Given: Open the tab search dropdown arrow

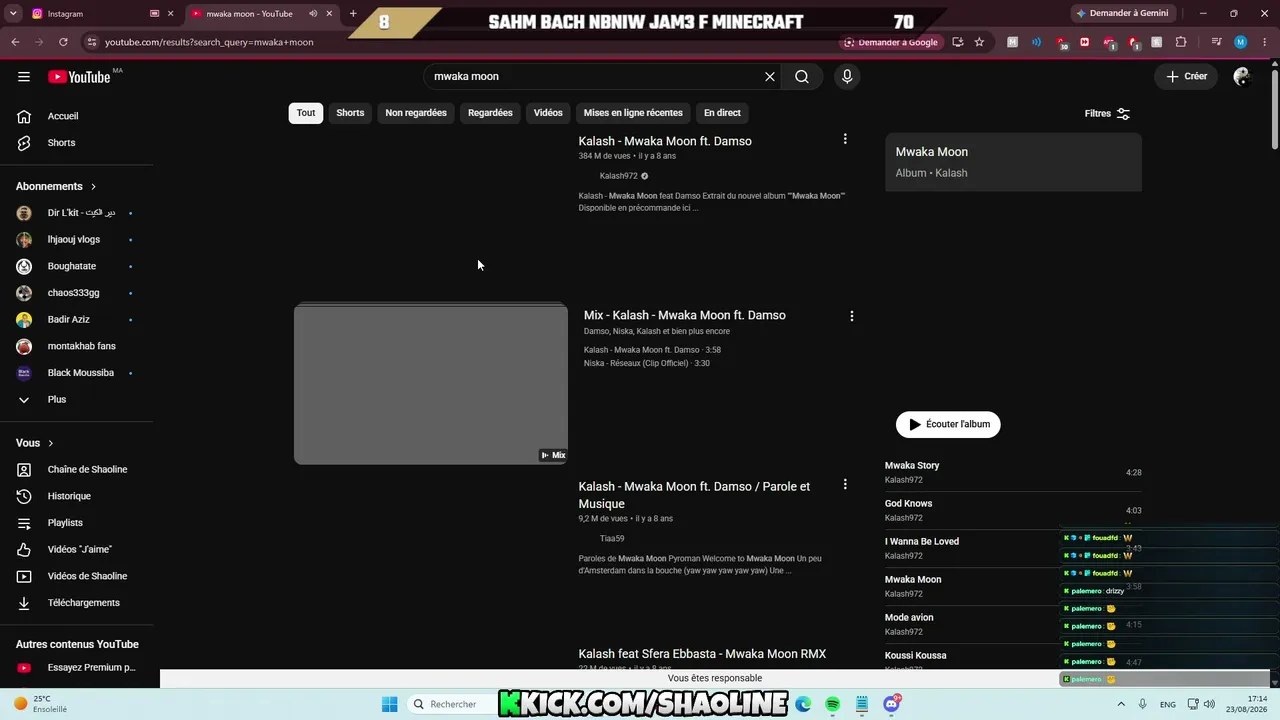Looking at the screenshot, I should 14,14.
